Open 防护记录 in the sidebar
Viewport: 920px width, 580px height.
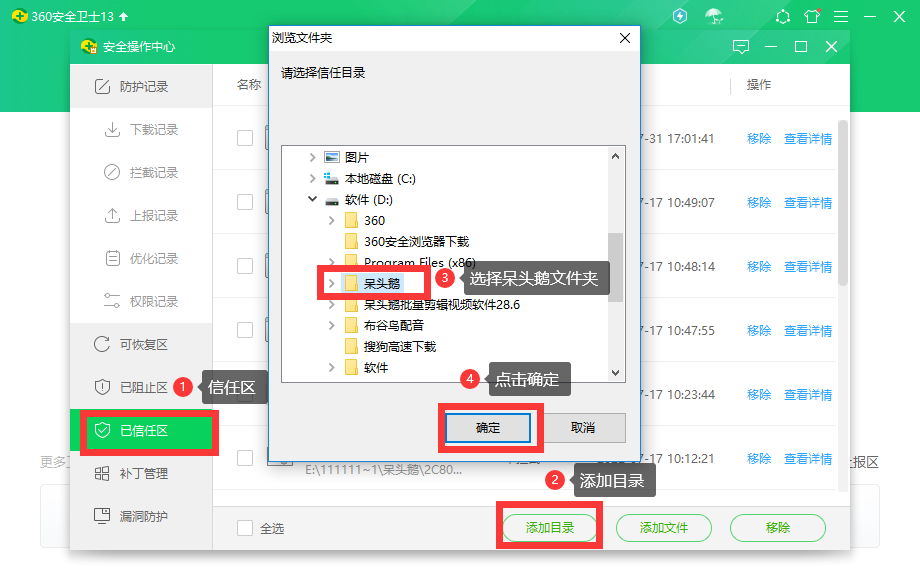coord(141,87)
